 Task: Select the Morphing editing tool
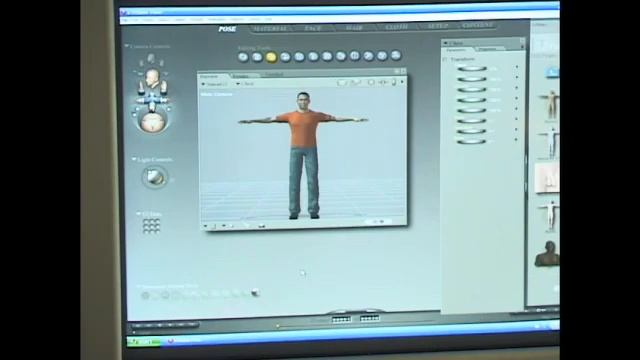tap(382, 56)
